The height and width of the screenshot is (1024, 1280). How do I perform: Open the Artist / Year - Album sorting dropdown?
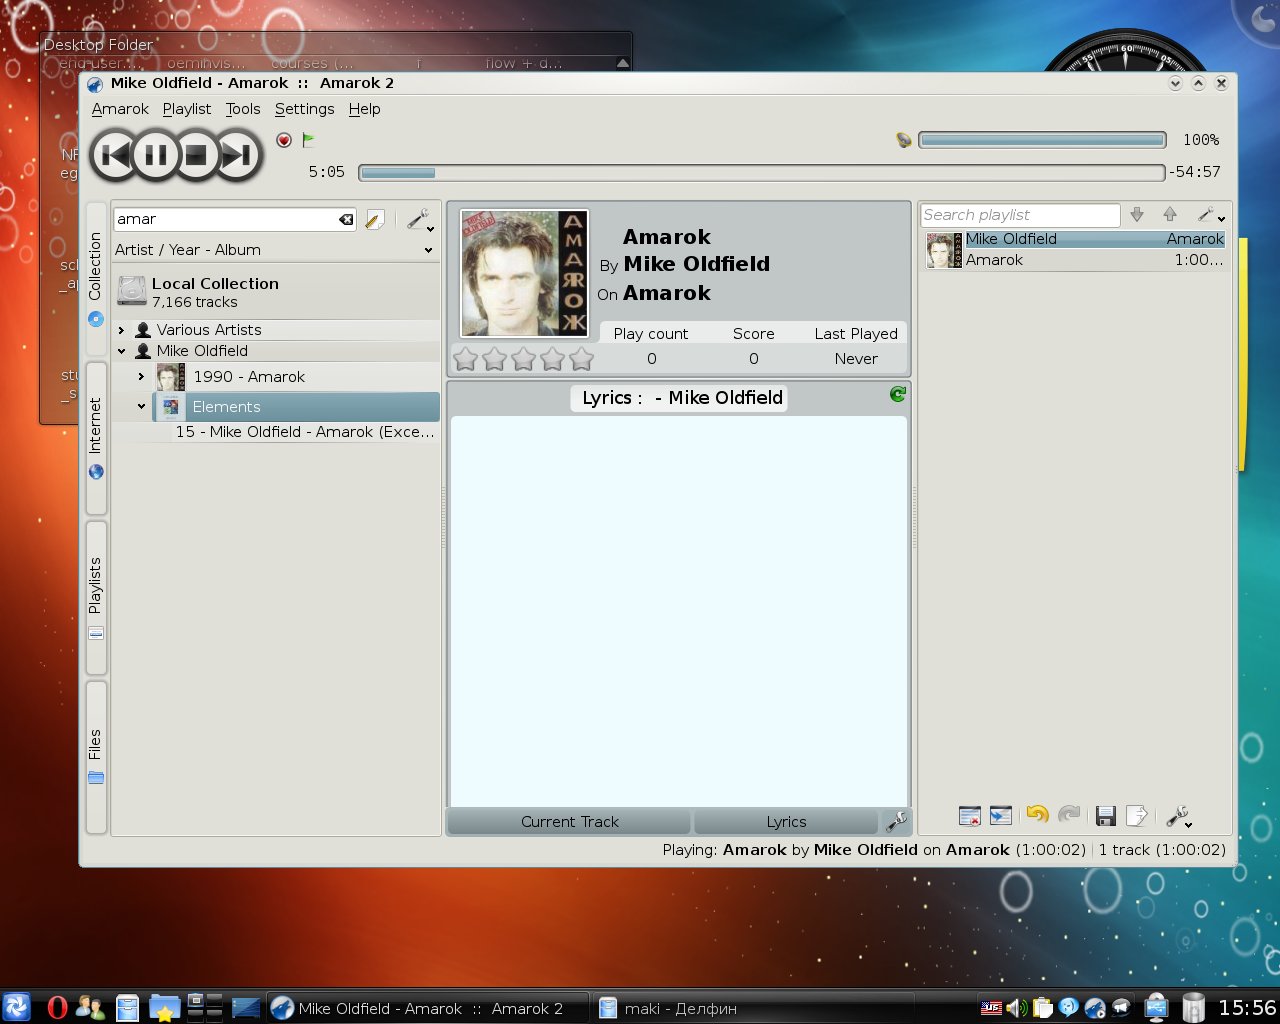pyautogui.click(x=275, y=250)
